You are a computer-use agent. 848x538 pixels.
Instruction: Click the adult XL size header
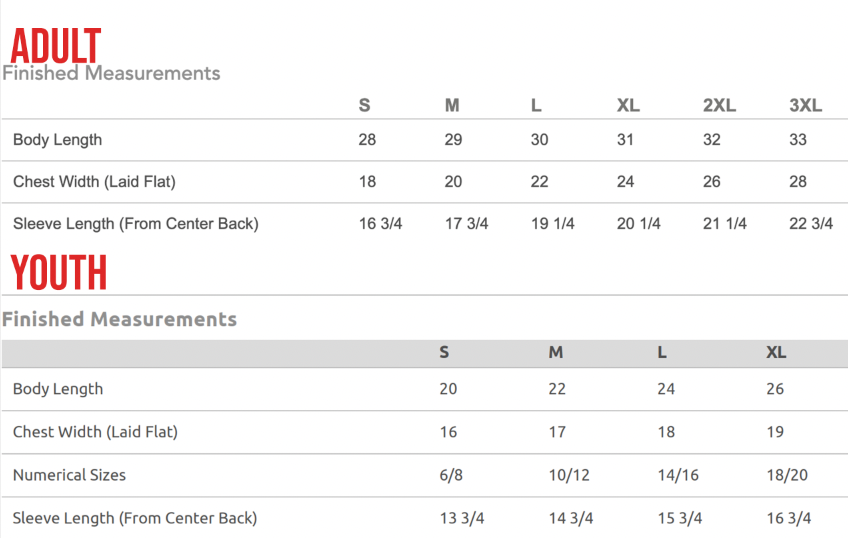click(x=628, y=105)
